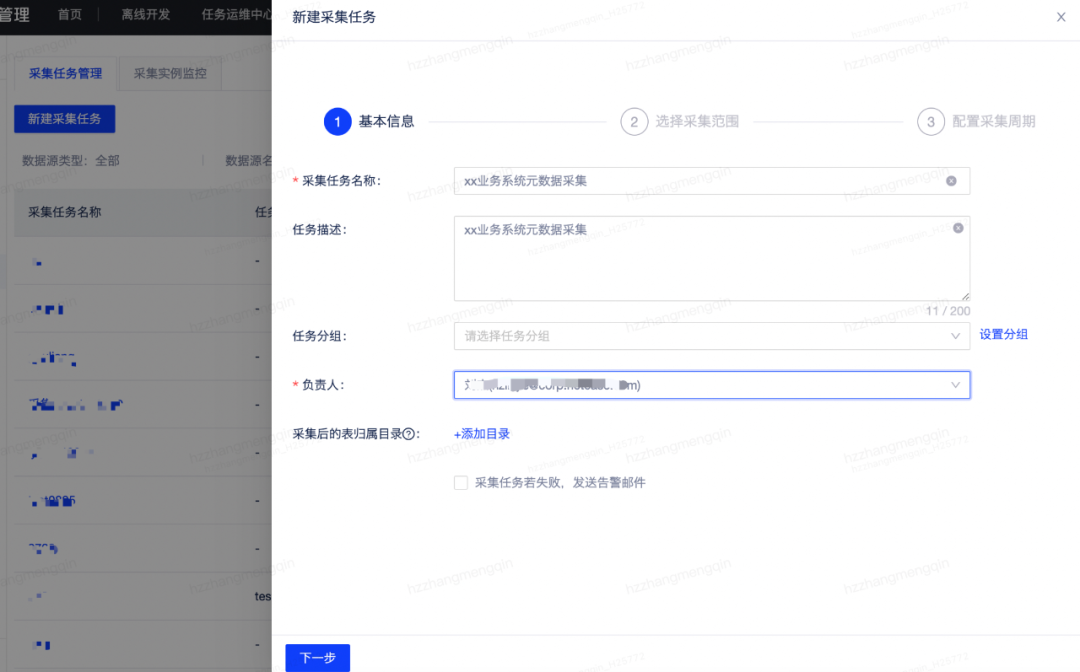Open 任务运维中心 in the top navigation
This screenshot has width=1080, height=672.
point(237,15)
